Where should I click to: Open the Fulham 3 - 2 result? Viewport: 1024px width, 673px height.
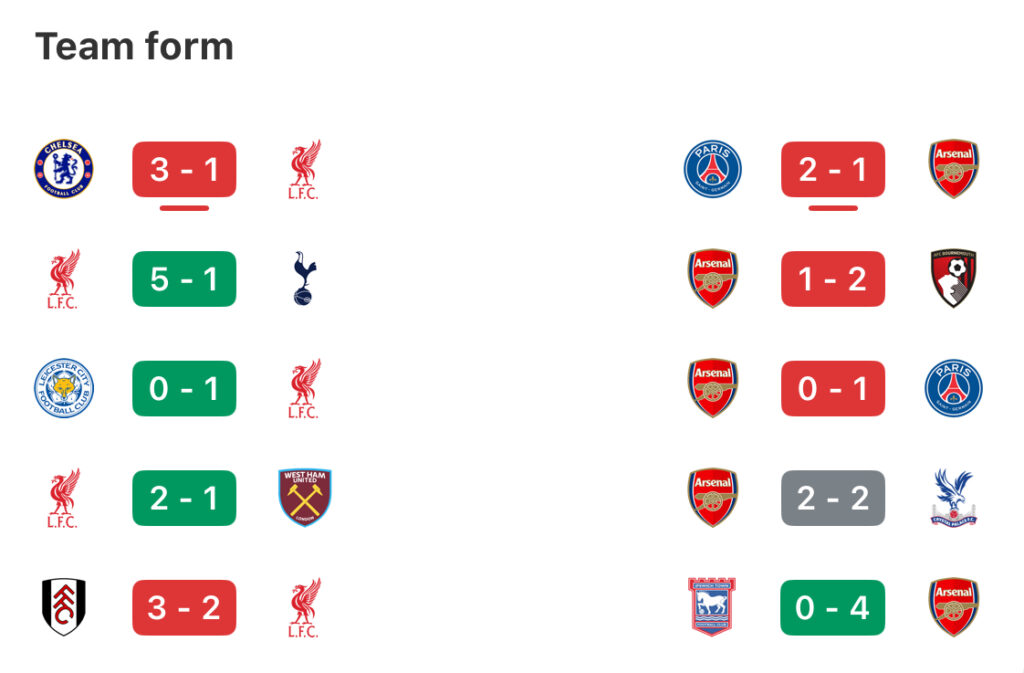click(x=184, y=608)
